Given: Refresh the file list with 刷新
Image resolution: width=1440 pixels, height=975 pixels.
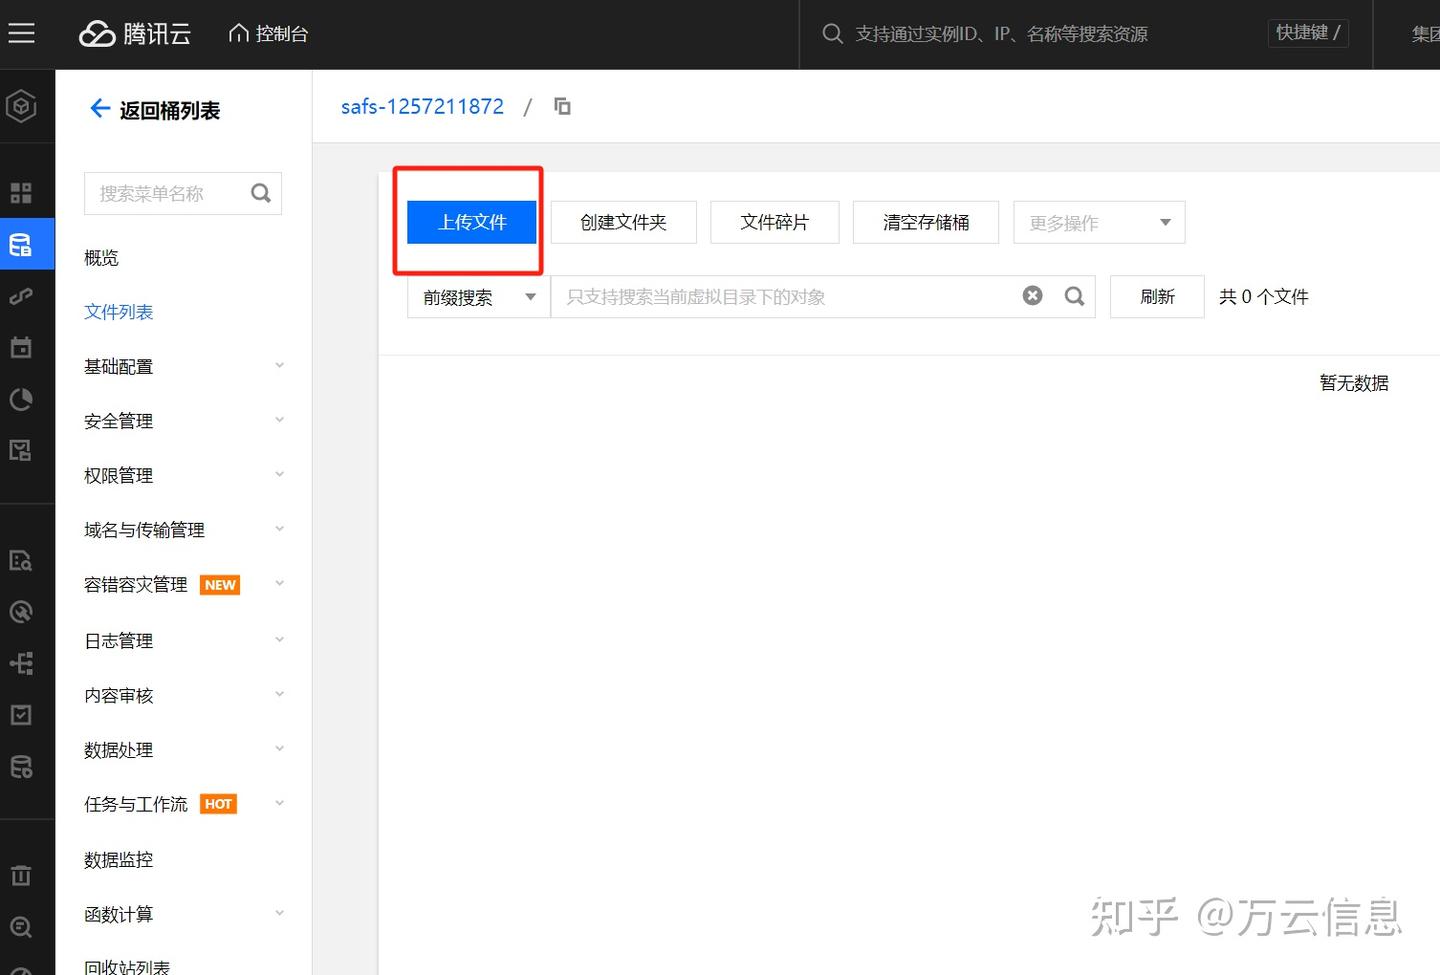Looking at the screenshot, I should tap(1157, 297).
